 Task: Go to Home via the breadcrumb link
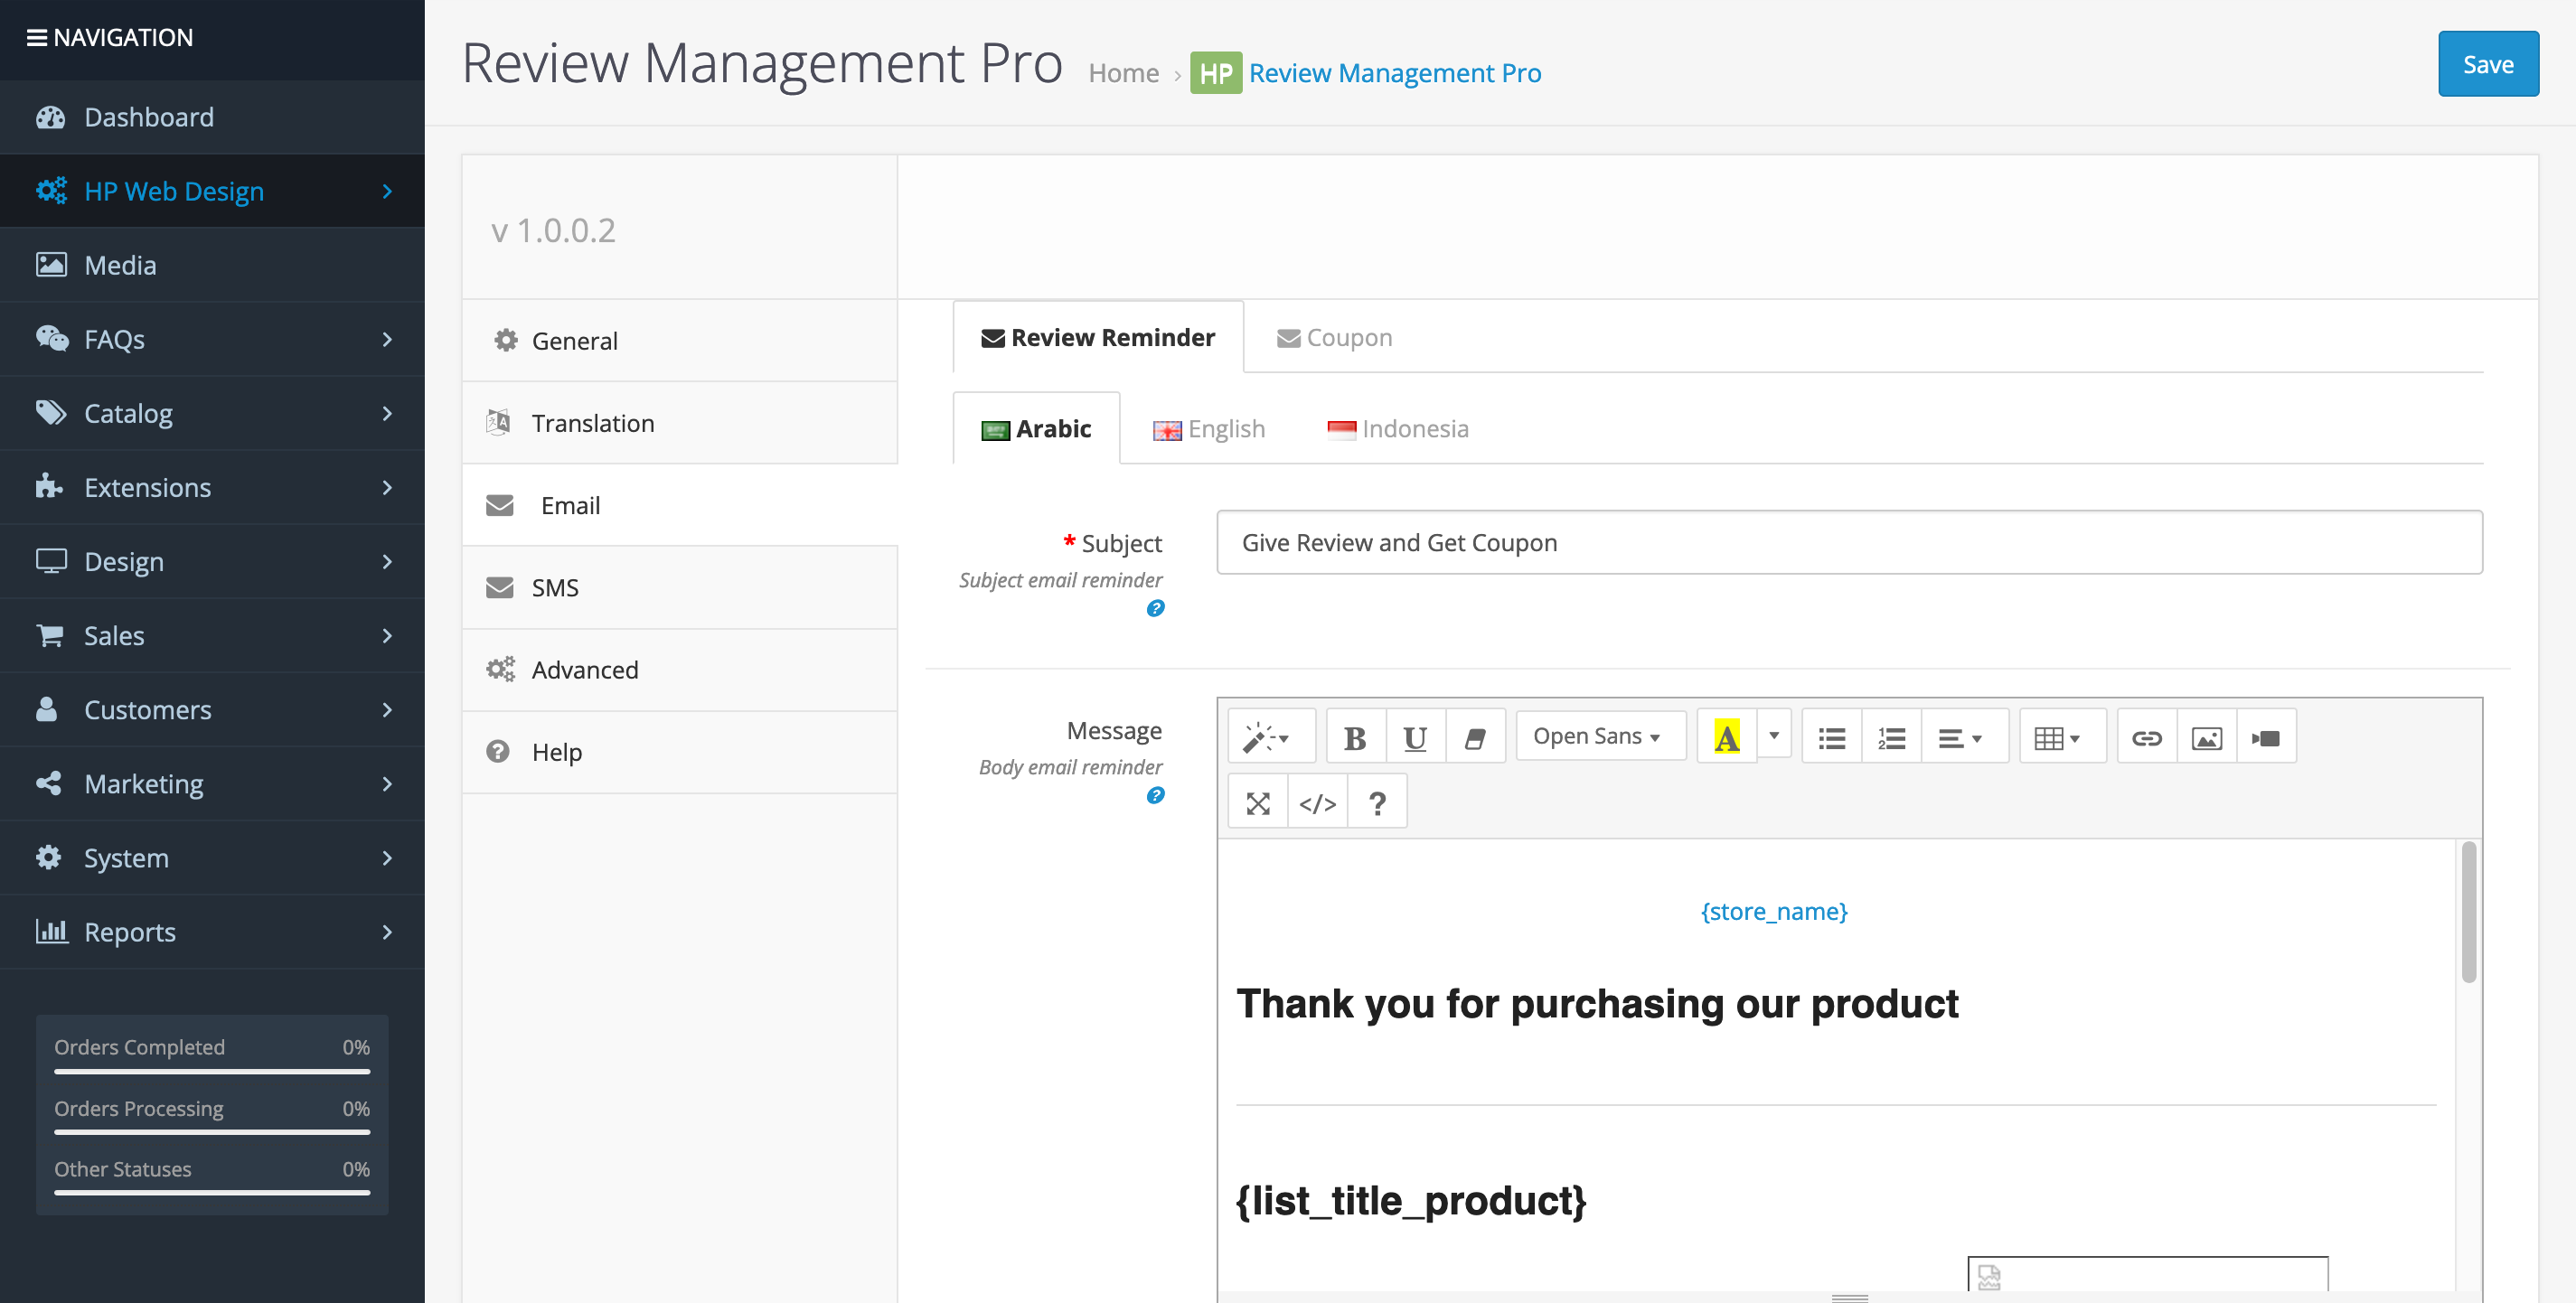point(1123,72)
